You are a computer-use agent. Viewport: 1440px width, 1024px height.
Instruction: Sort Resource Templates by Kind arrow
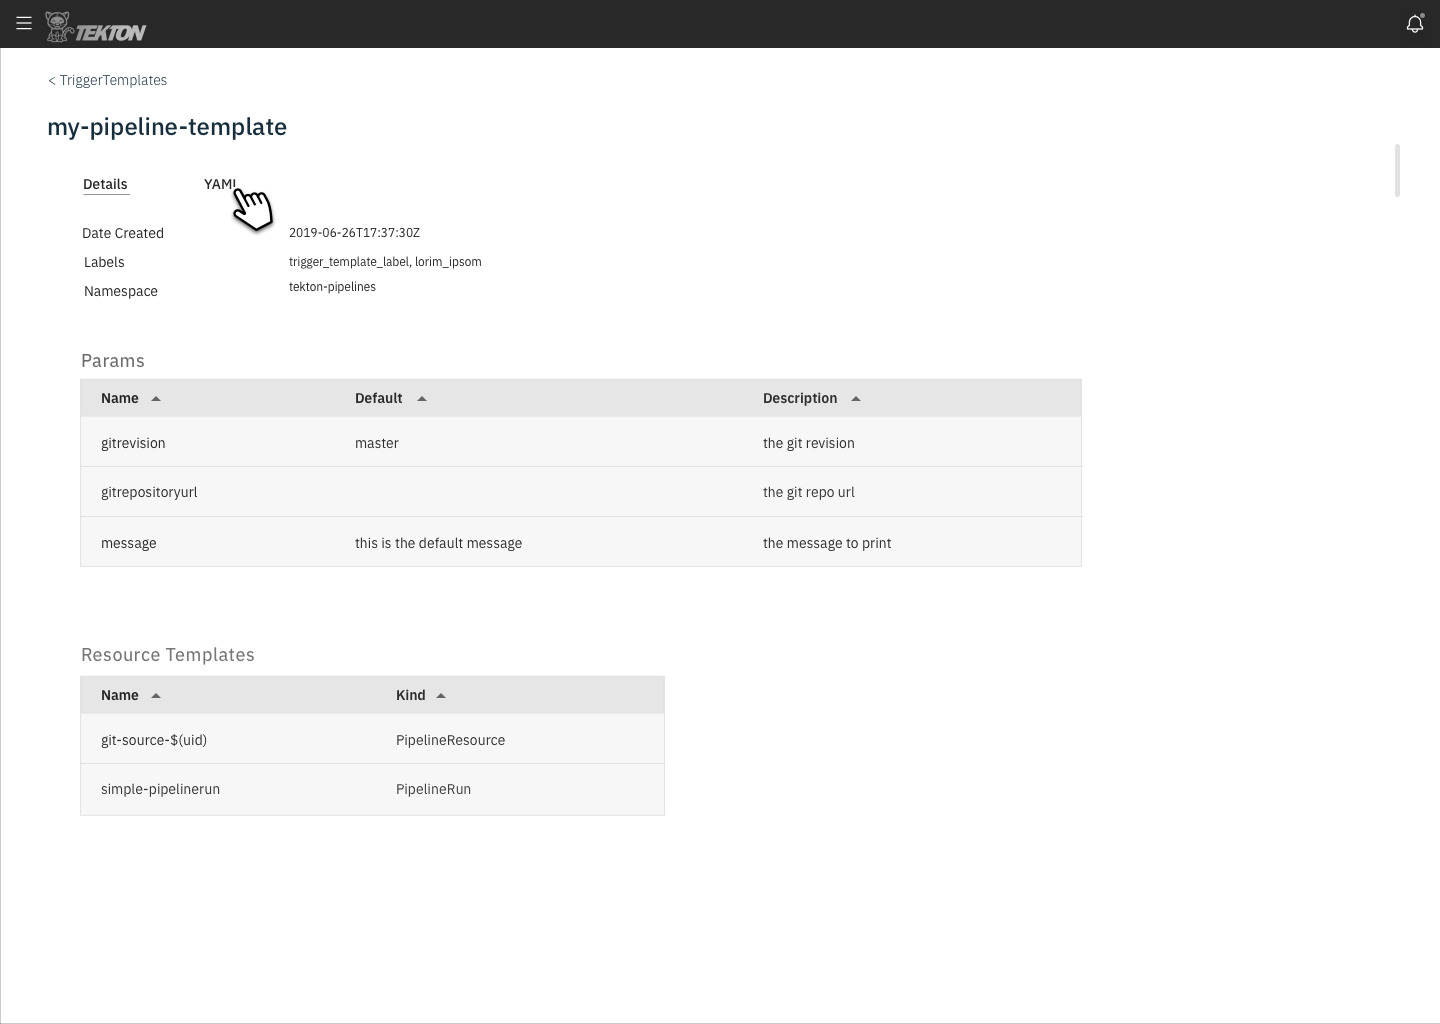(441, 696)
